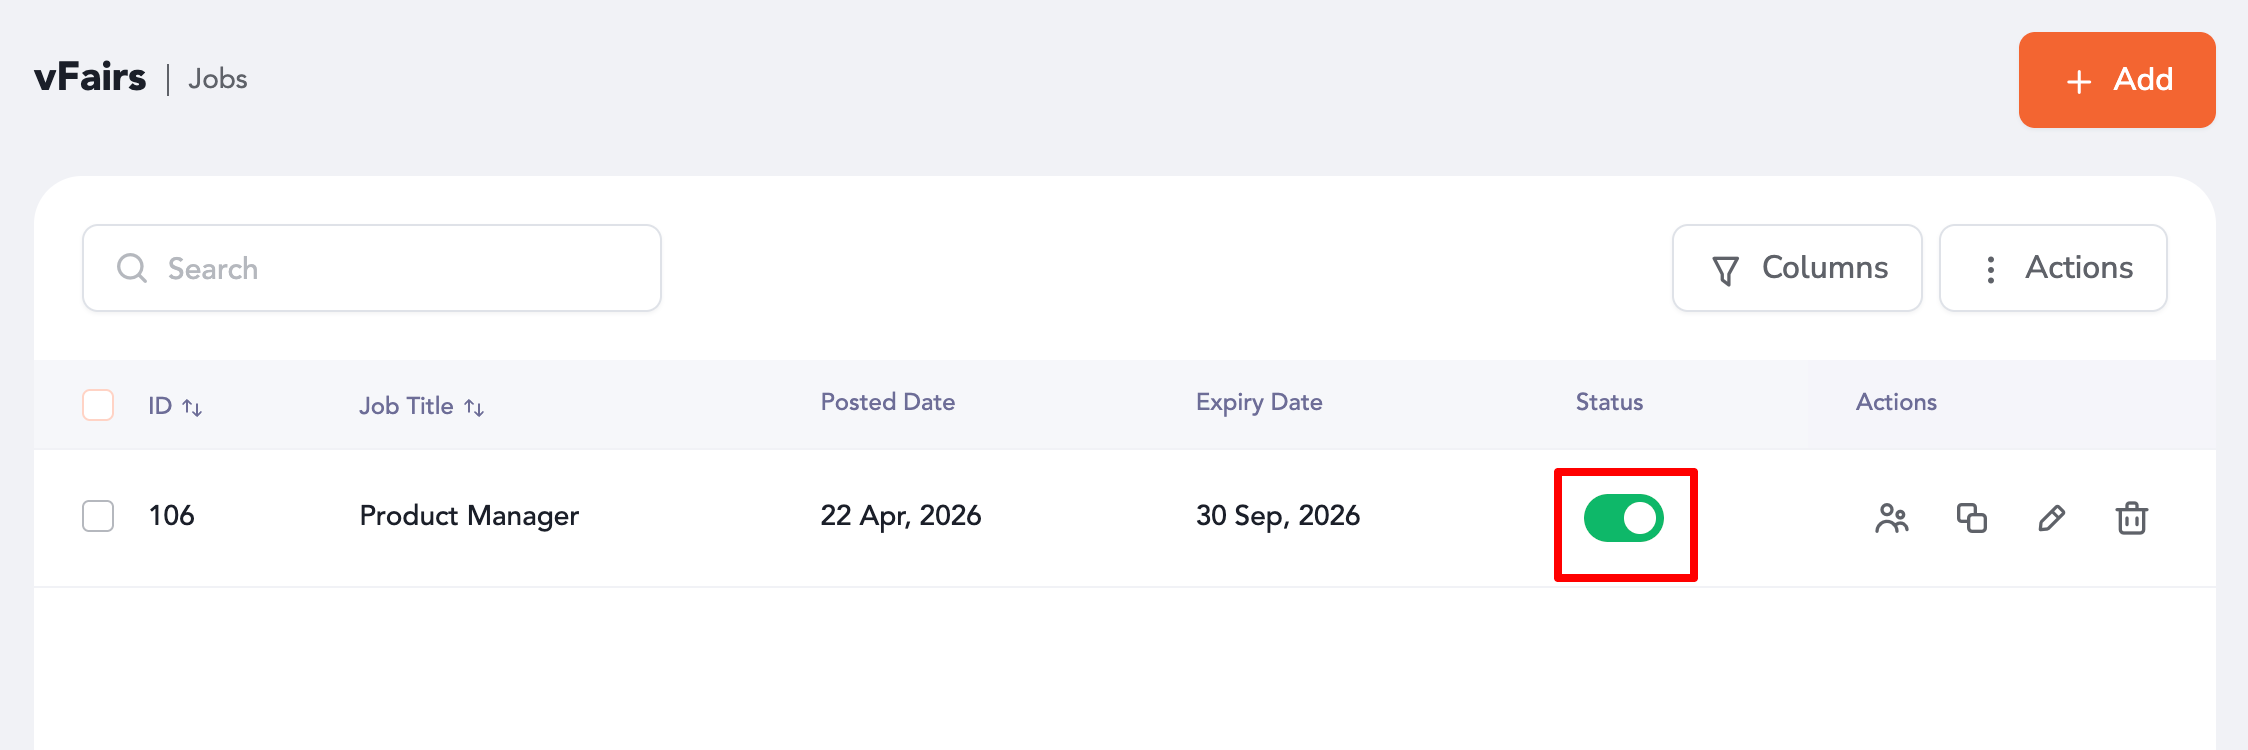Click the Jobs breadcrumb label

pos(217,79)
